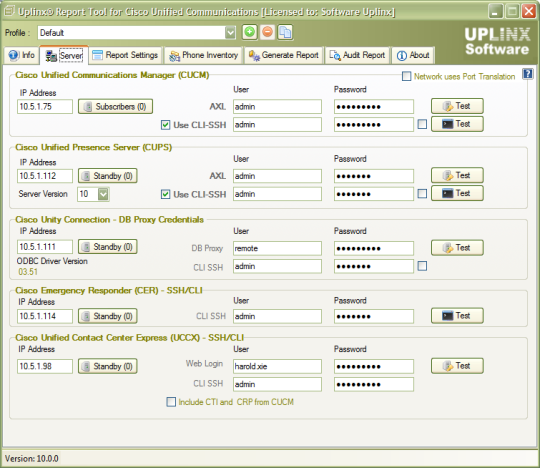The height and width of the screenshot is (468, 540).
Task: Click the Profile combo box showing Default
Action: click(x=136, y=33)
